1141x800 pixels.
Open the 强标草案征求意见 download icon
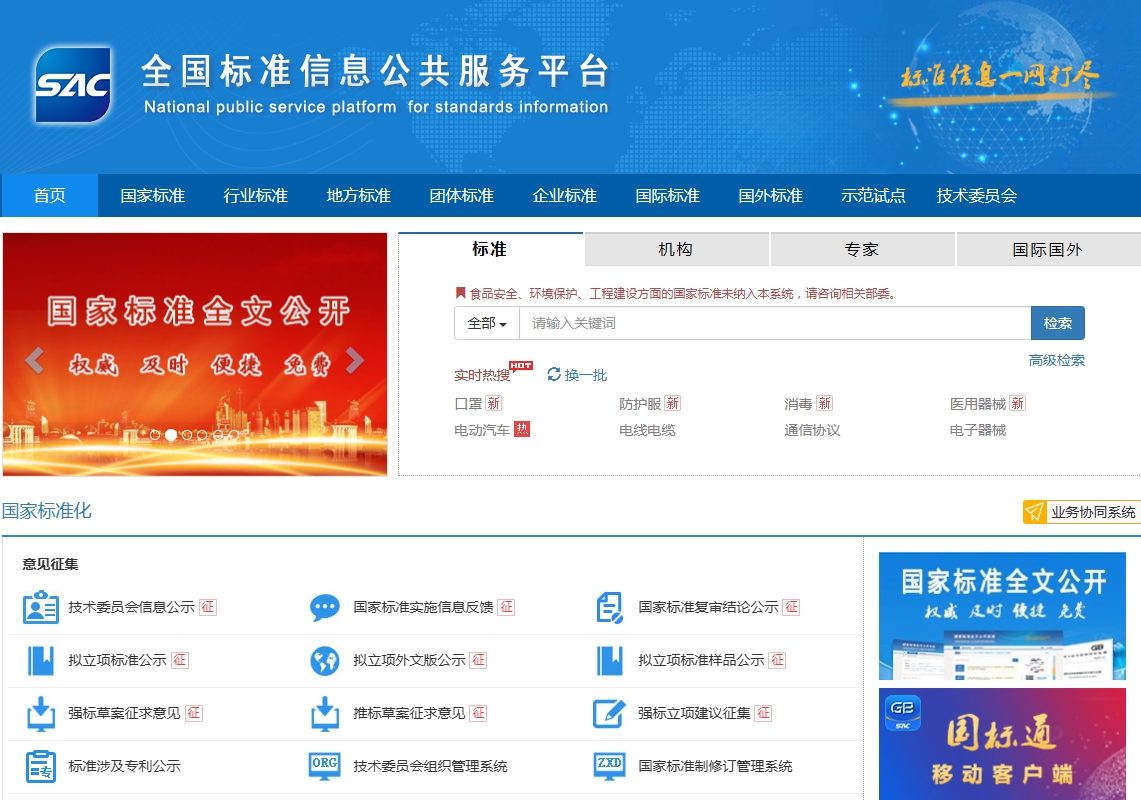41,713
